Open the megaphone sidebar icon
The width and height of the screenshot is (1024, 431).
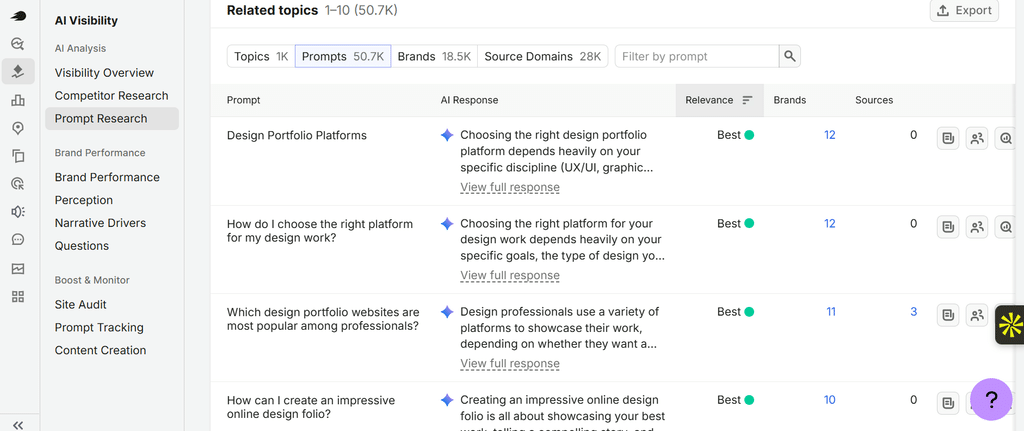(18, 212)
